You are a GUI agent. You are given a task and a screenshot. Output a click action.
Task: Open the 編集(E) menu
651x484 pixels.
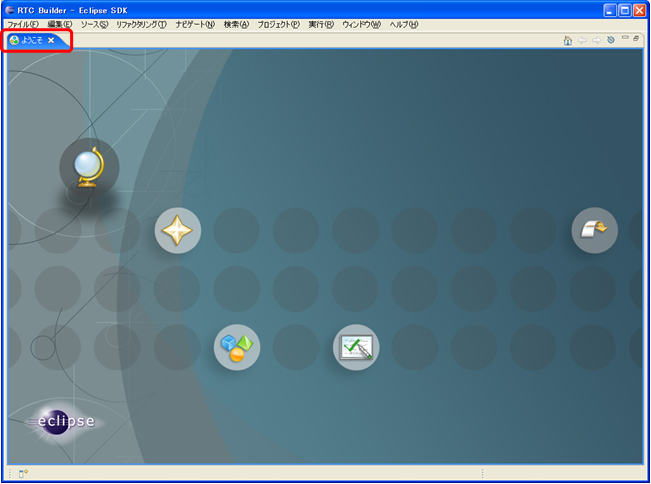60,24
